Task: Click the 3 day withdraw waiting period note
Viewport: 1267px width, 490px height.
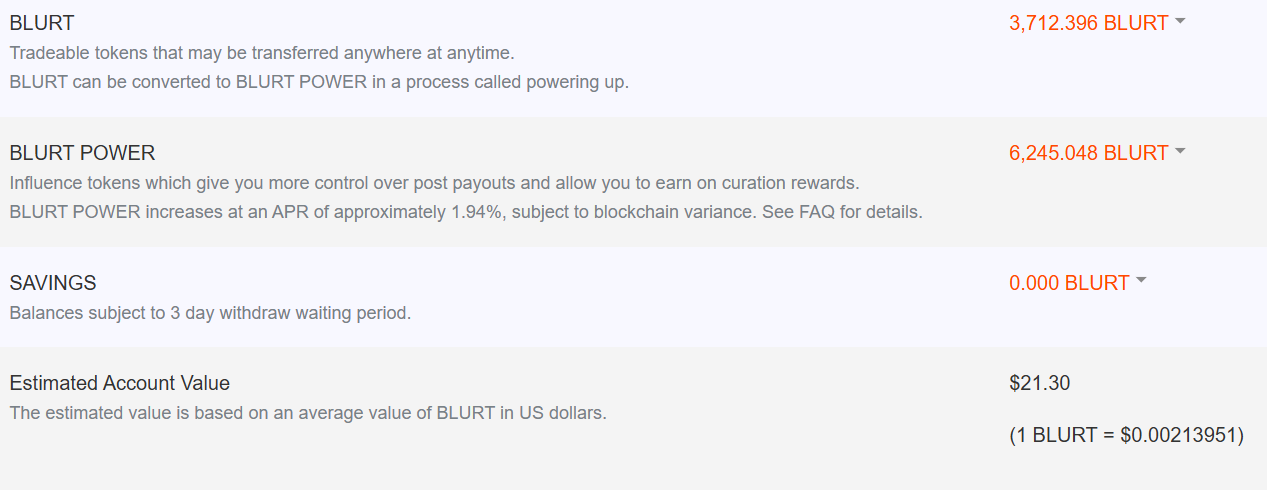Action: pyautogui.click(x=210, y=313)
